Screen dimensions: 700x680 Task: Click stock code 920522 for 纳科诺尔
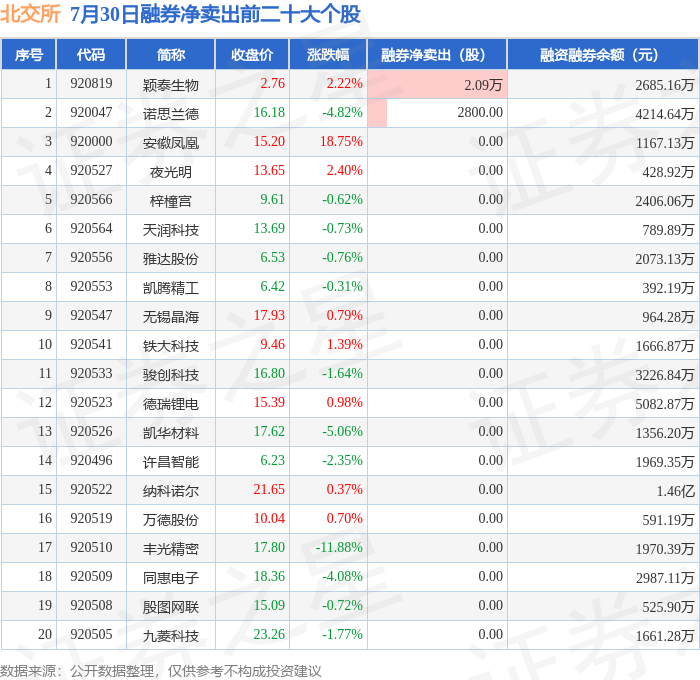pyautogui.click(x=91, y=489)
